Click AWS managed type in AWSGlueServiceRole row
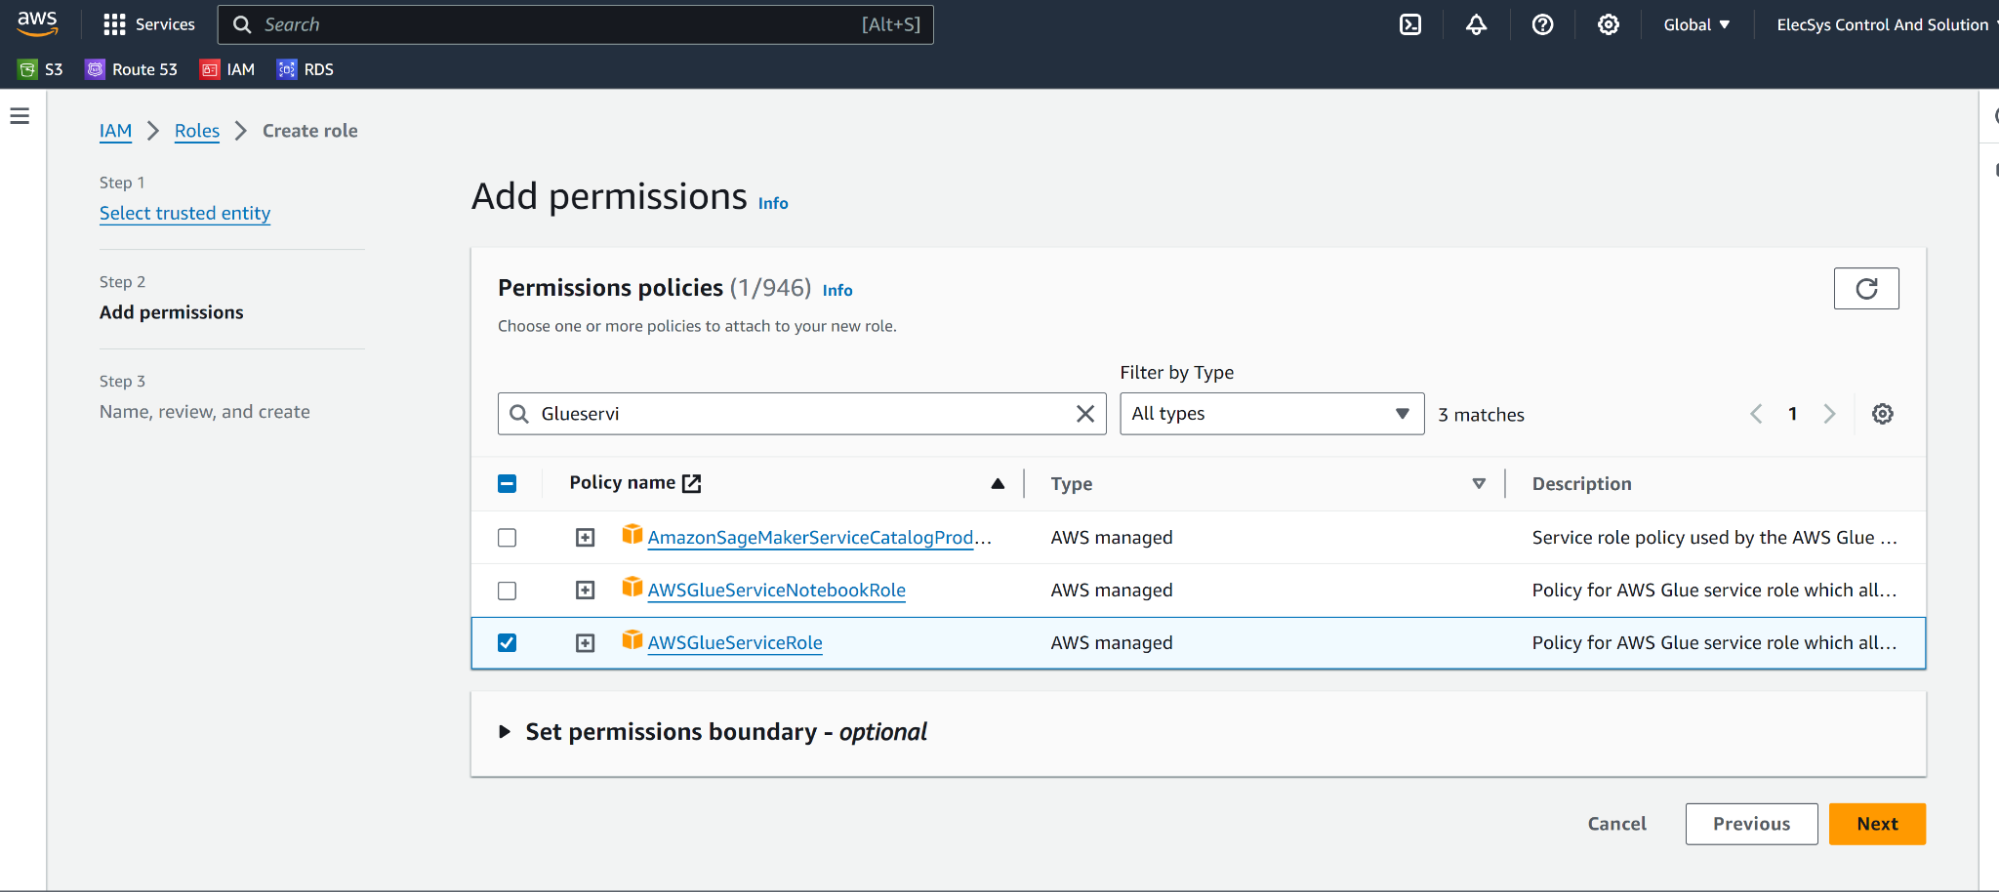This screenshot has height=893, width=1999. pos(1111,643)
